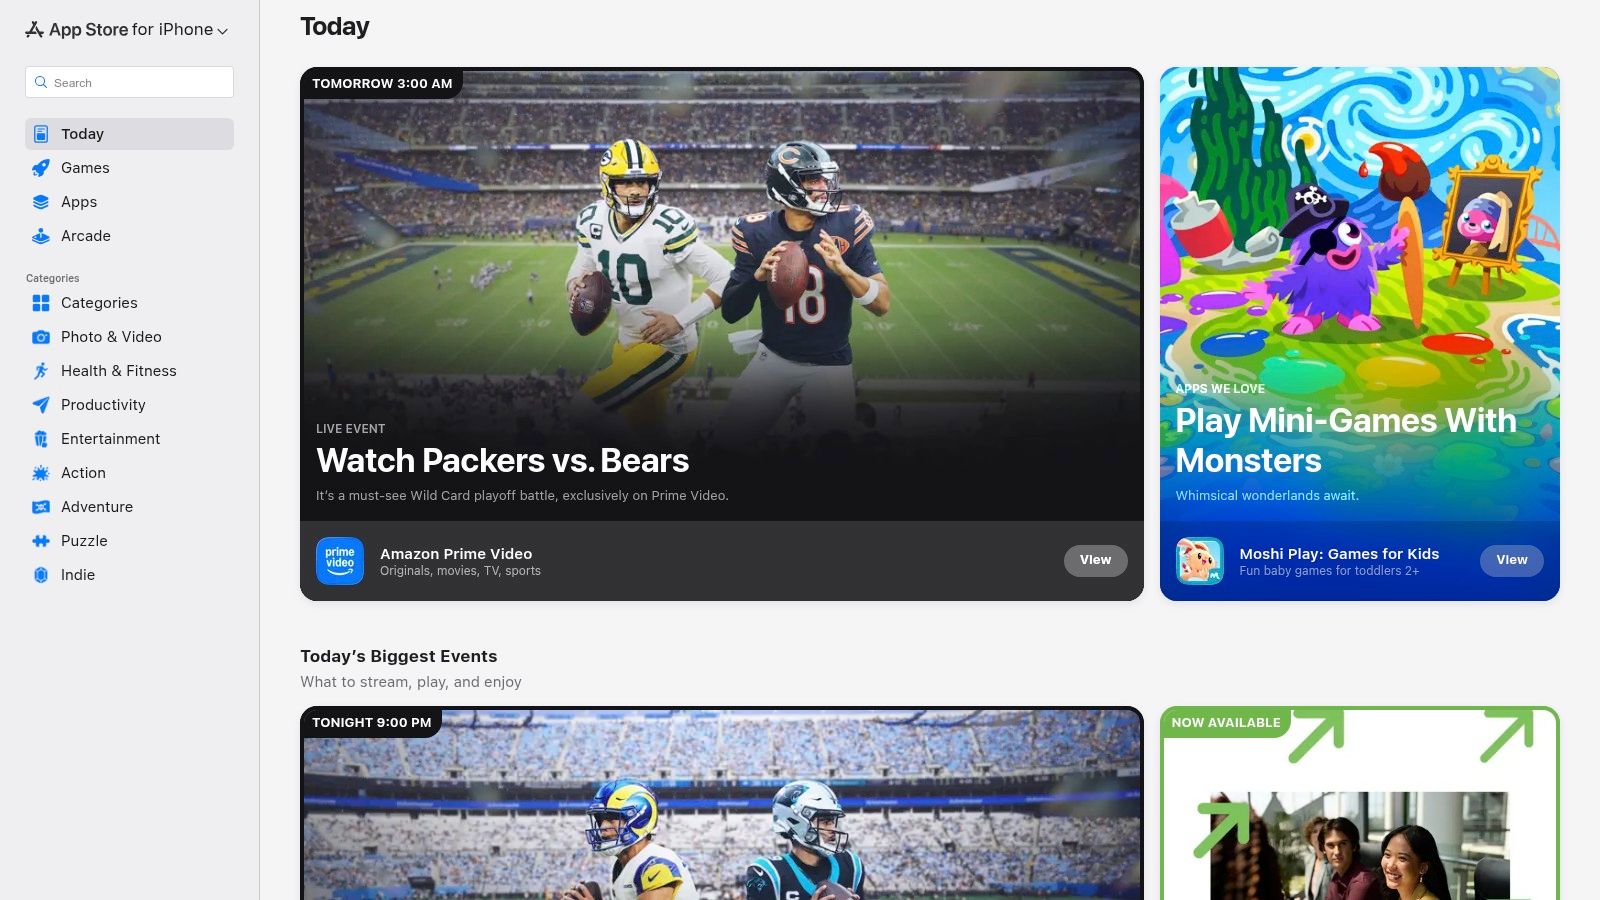Click the Puzzle category label
The image size is (1600, 900).
pos(84,541)
